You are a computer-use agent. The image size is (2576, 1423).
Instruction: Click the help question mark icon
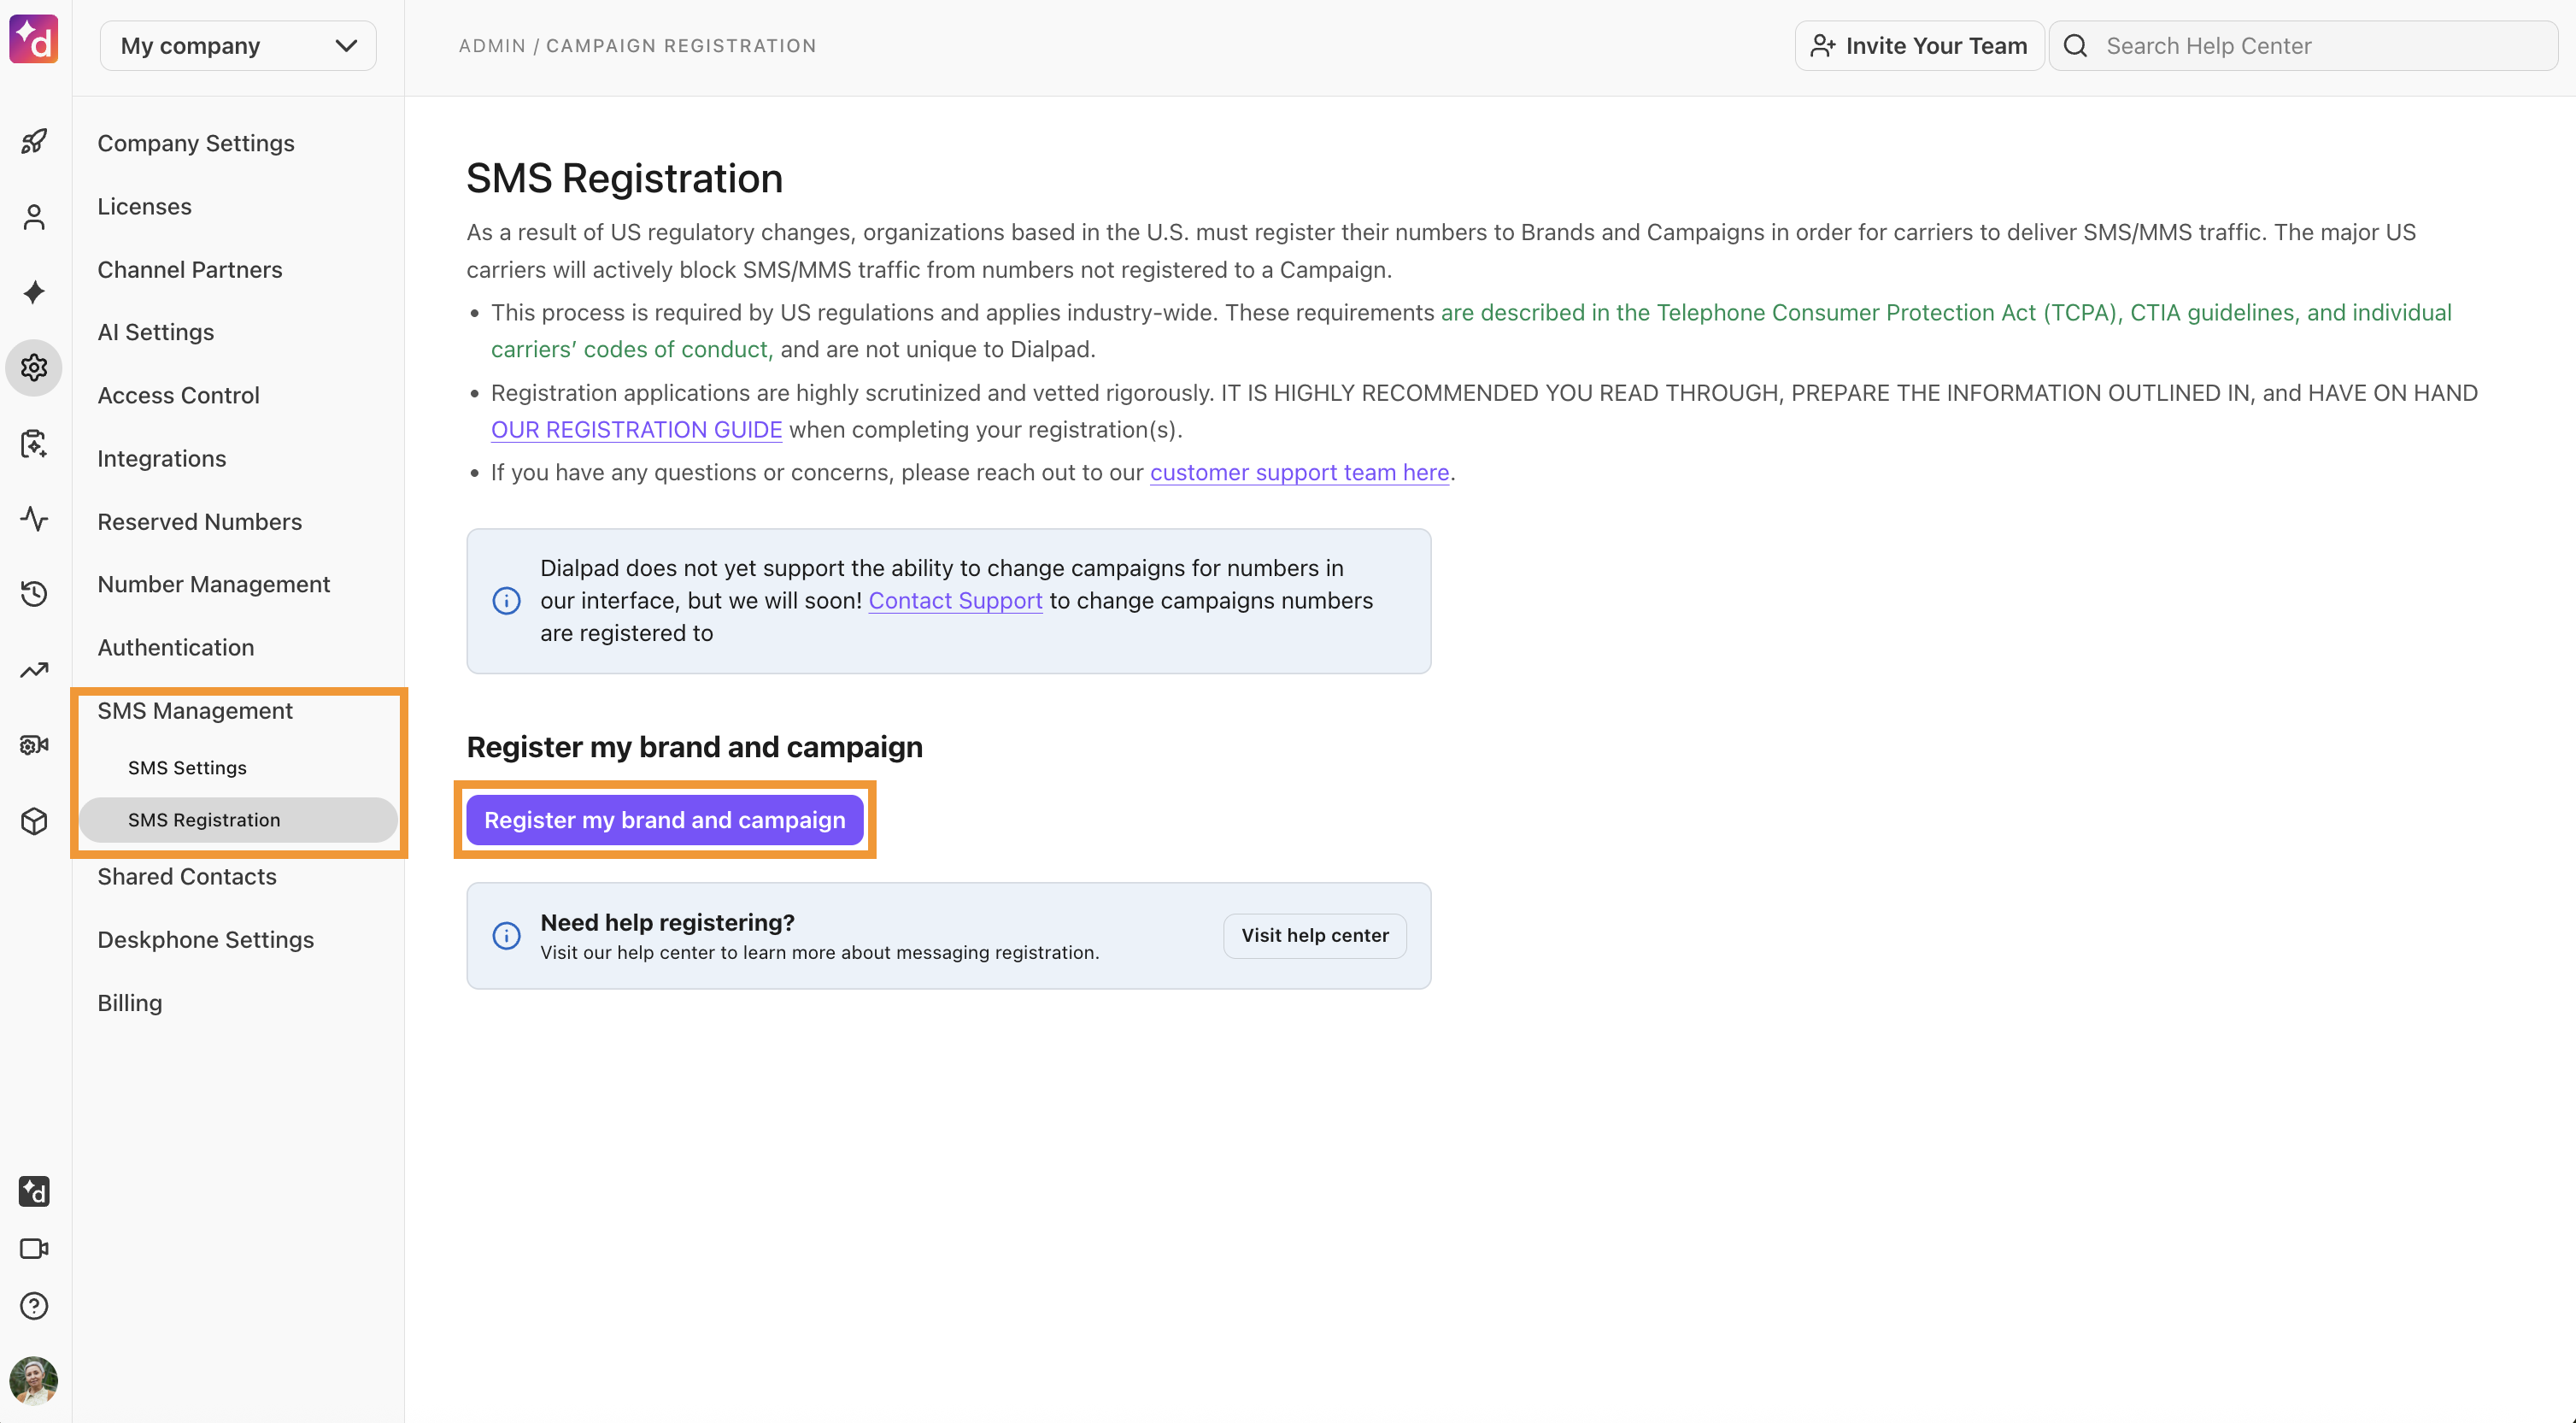tap(34, 1306)
